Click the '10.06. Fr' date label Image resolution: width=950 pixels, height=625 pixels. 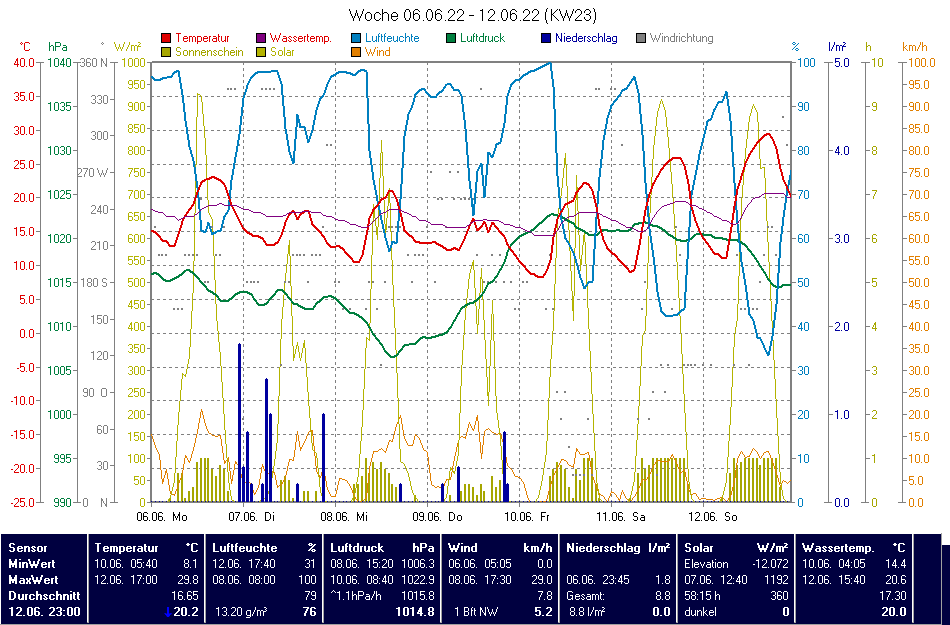coord(527,517)
